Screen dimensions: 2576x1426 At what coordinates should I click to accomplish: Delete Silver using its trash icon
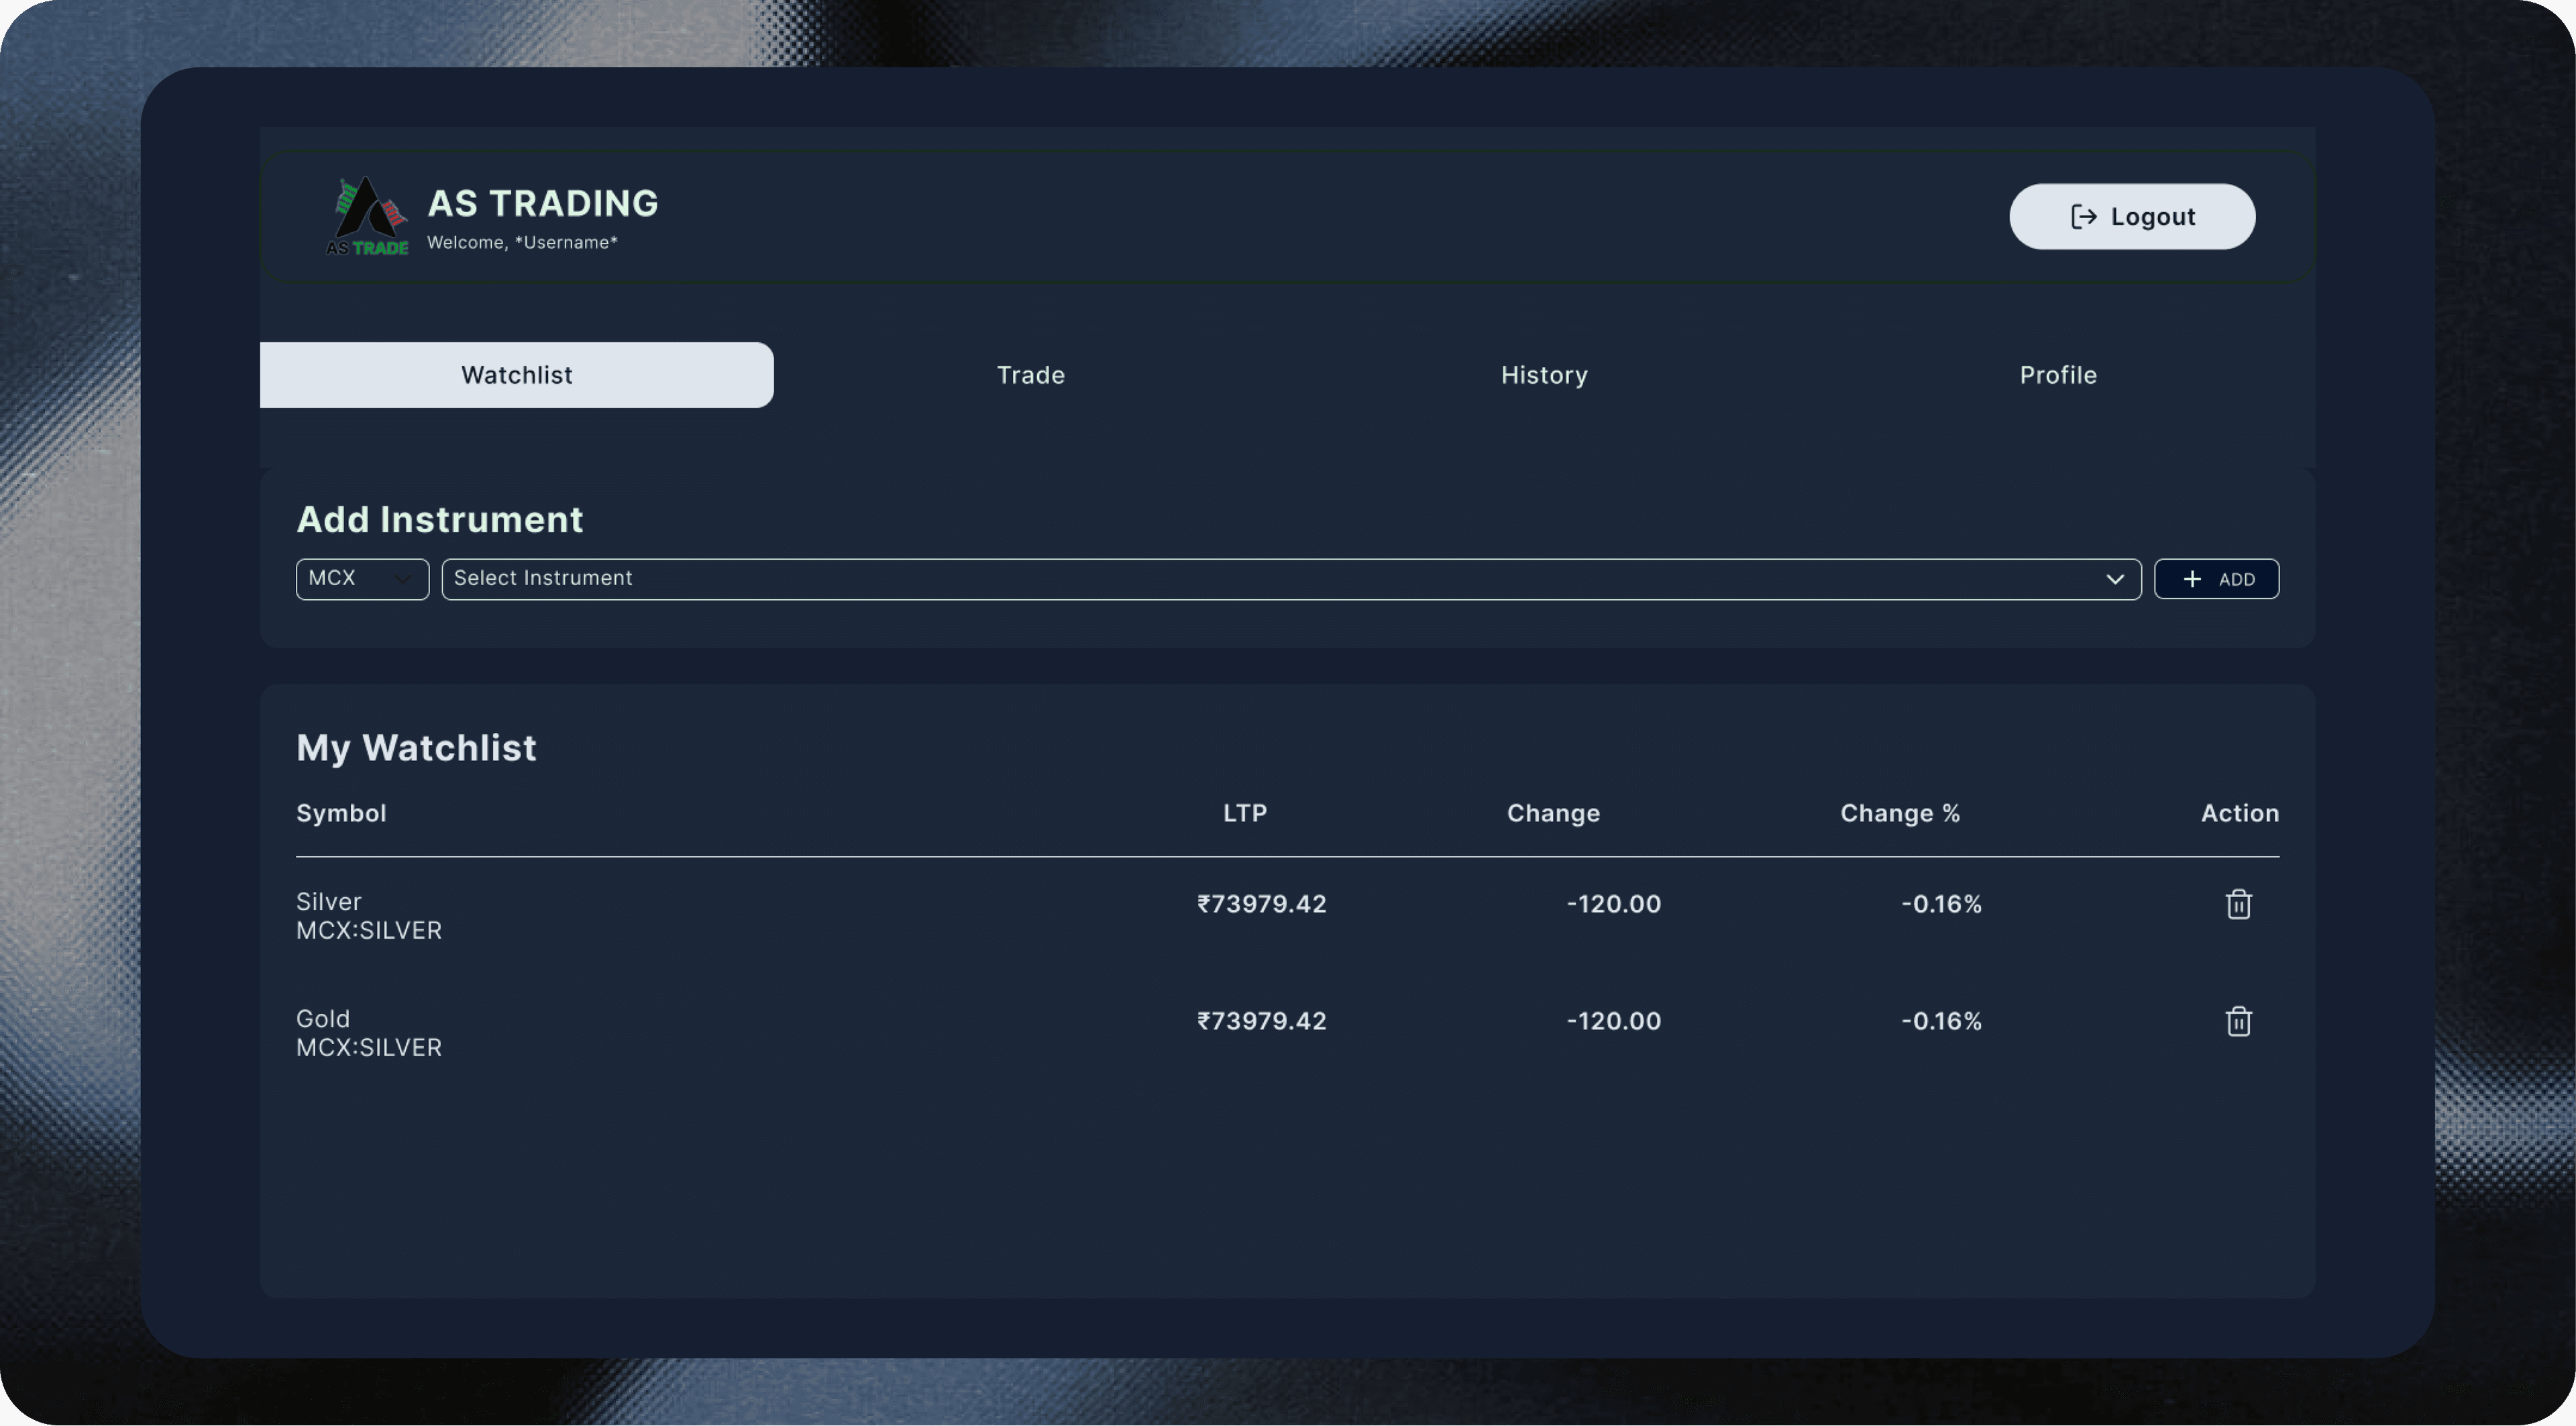[x=2239, y=903]
